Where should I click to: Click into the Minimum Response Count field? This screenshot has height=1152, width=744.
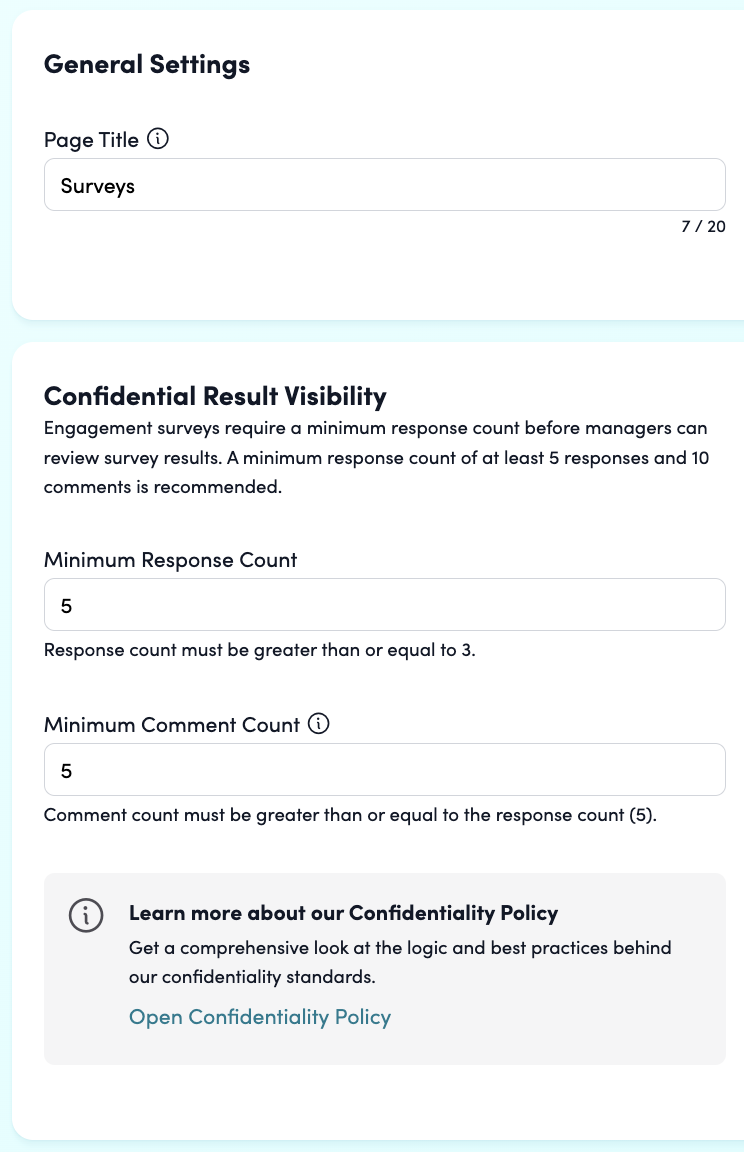385,605
